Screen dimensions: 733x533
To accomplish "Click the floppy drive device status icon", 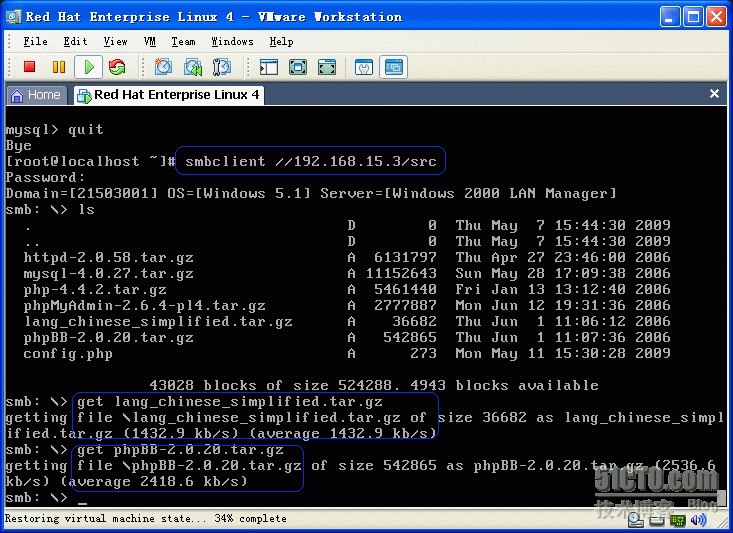I will [657, 520].
